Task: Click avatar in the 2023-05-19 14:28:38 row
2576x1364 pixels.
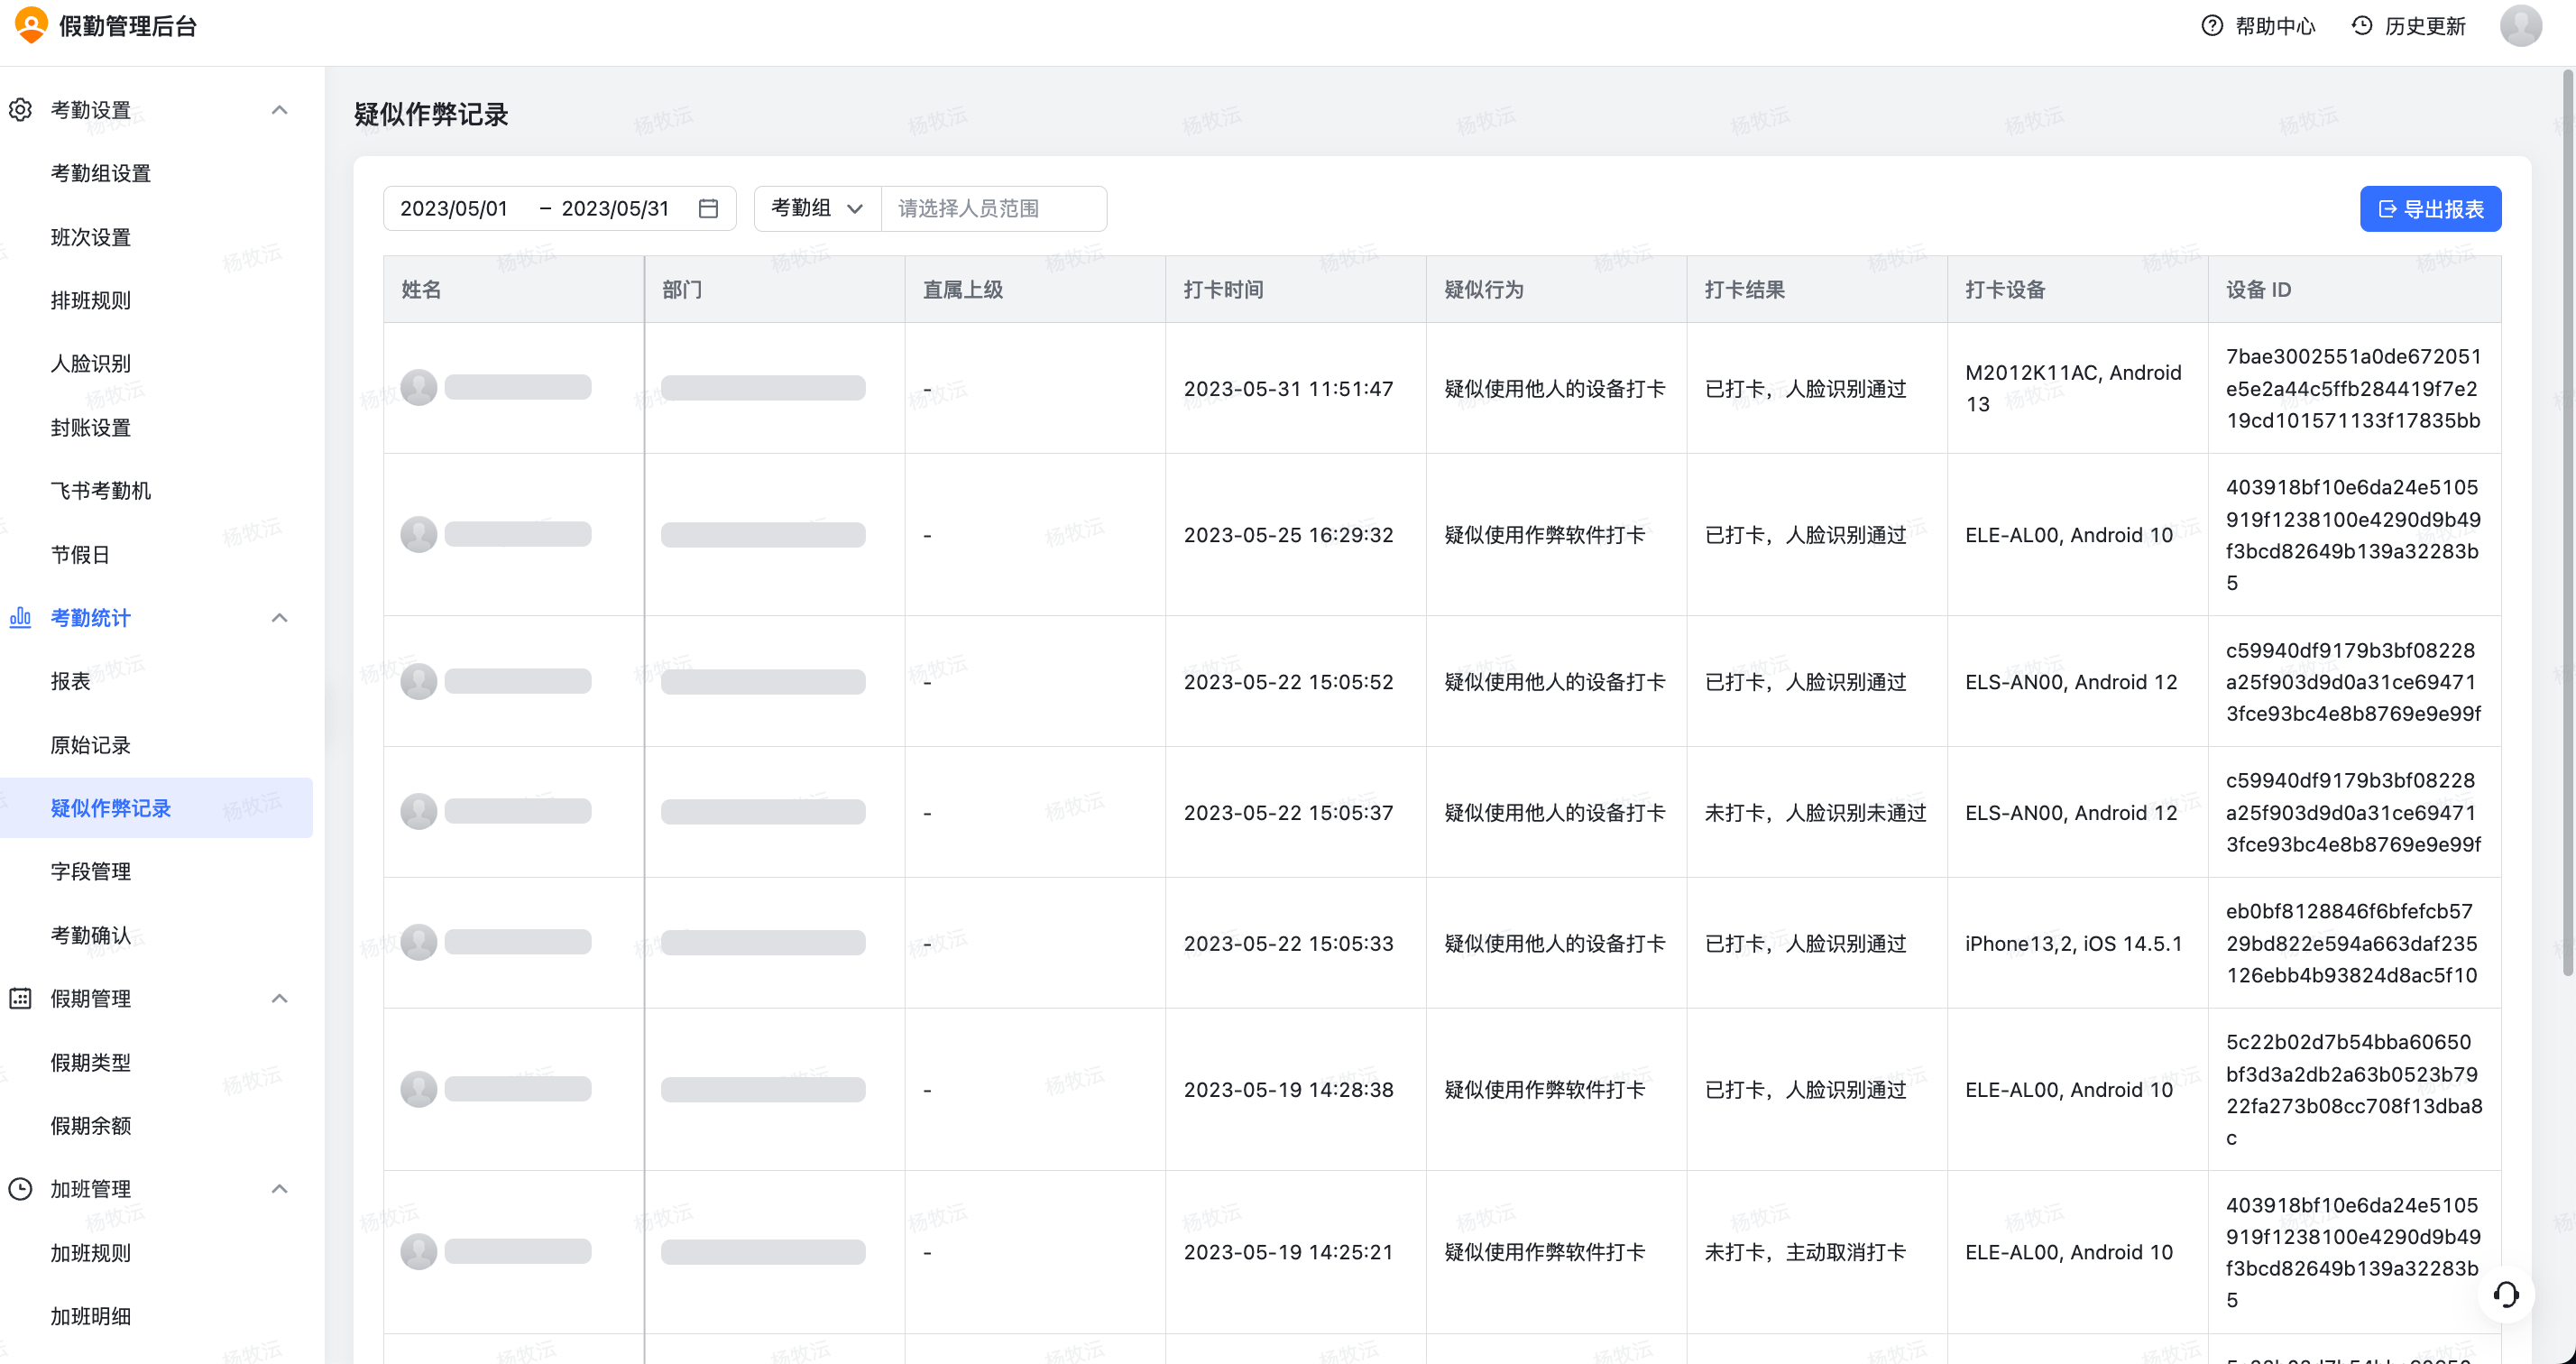Action: pyautogui.click(x=419, y=1090)
